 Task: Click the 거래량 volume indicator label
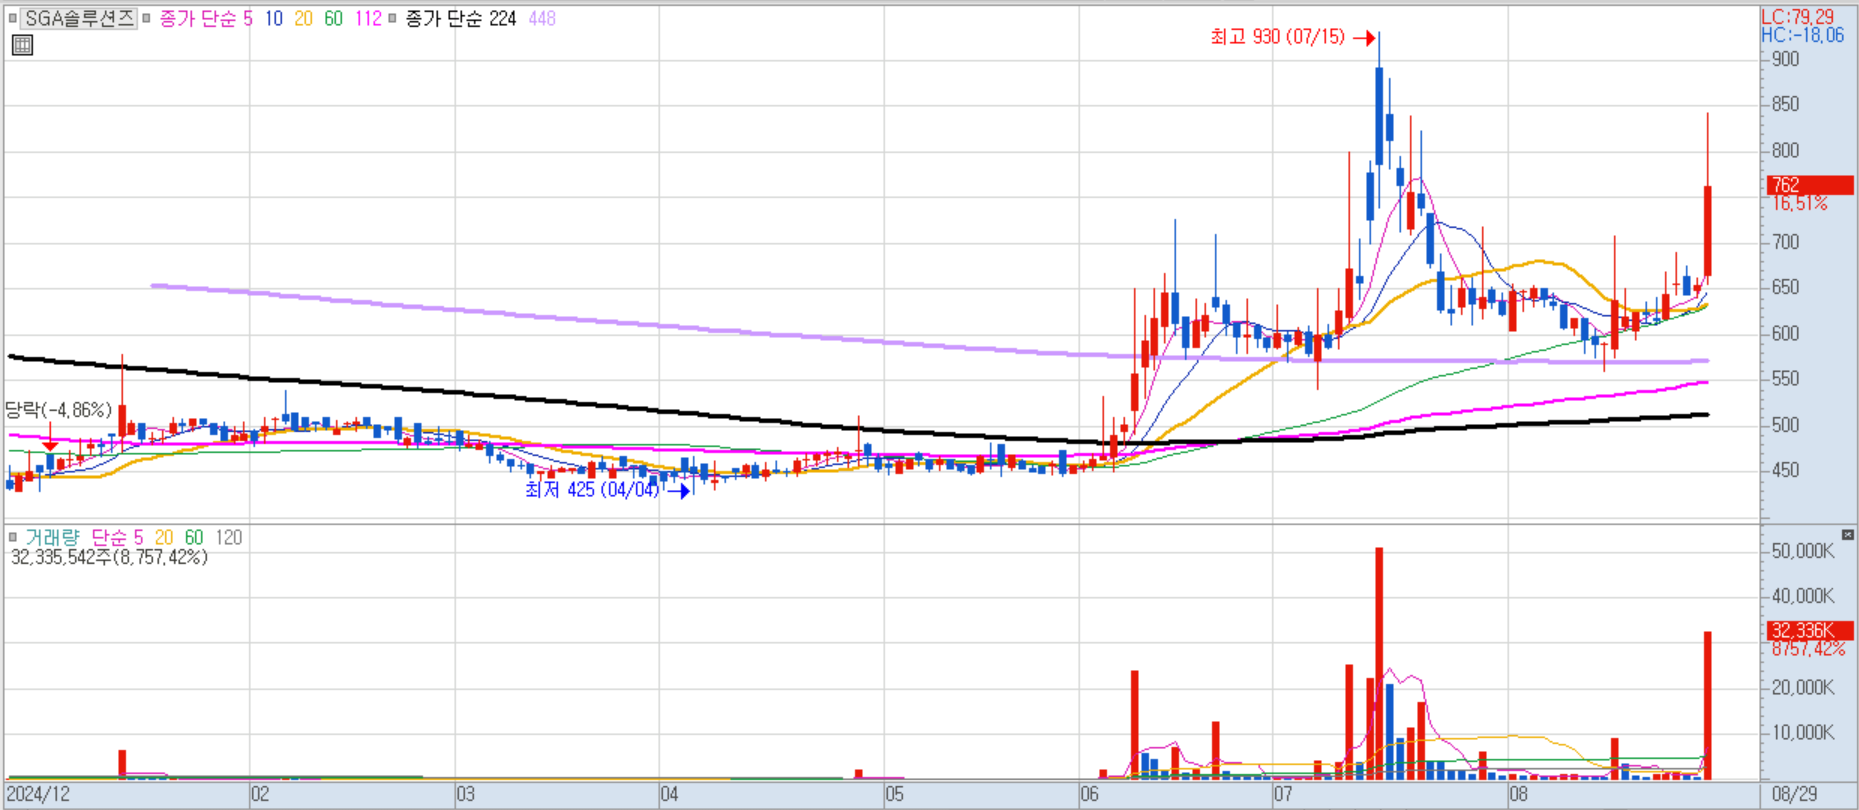point(52,537)
